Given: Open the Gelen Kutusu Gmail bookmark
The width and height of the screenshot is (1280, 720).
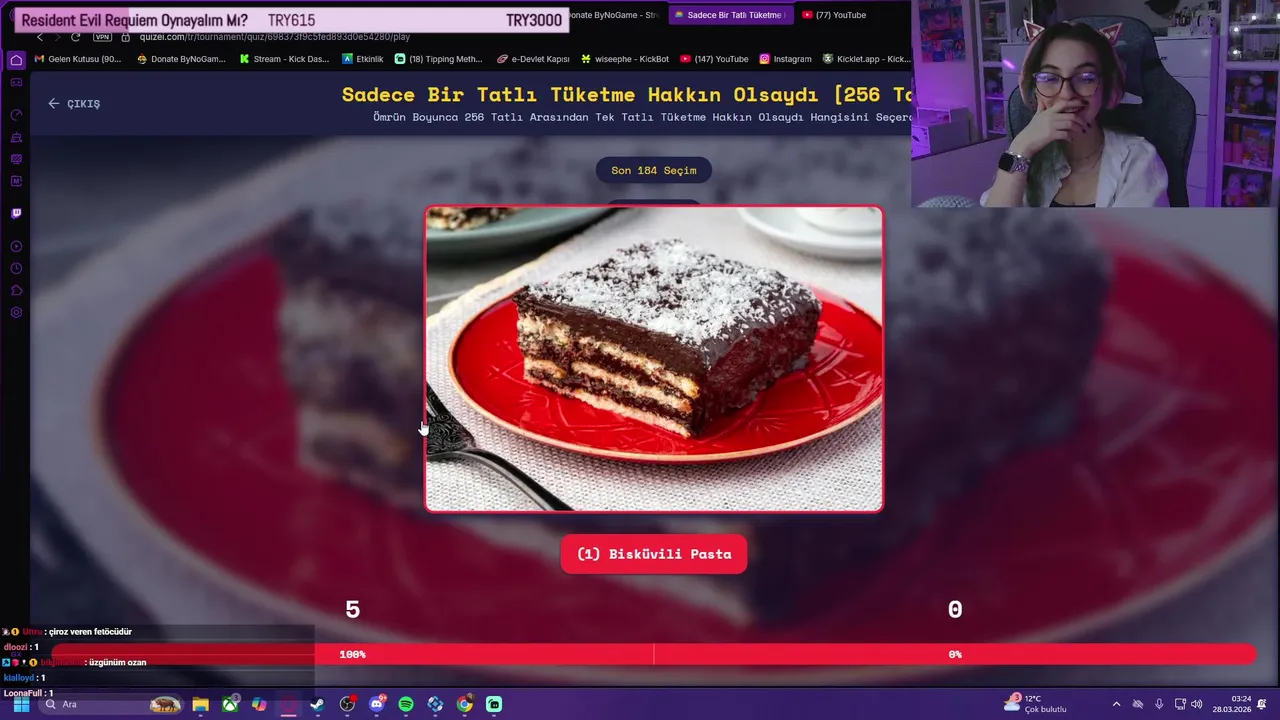Looking at the screenshot, I should pyautogui.click(x=77, y=59).
